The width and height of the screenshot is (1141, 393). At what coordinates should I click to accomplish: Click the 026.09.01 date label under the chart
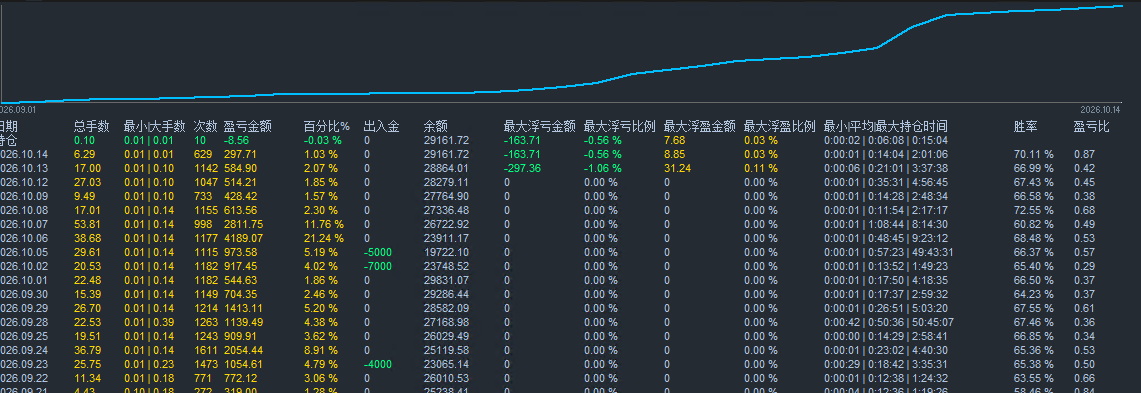pos(18,109)
